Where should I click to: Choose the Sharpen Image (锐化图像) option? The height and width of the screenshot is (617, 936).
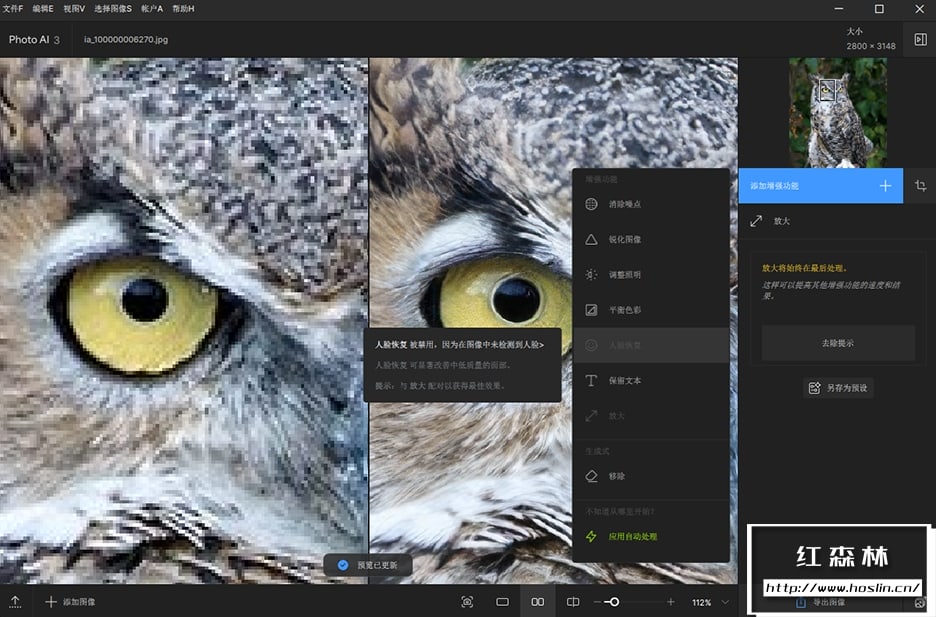pyautogui.click(x=625, y=239)
